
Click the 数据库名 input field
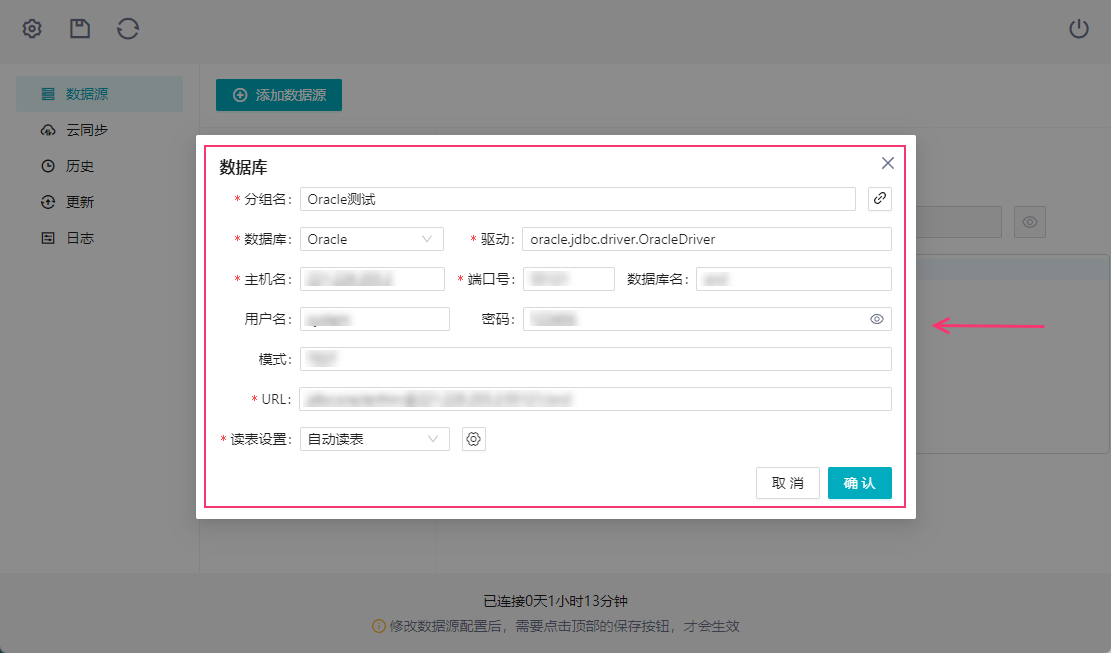[794, 279]
